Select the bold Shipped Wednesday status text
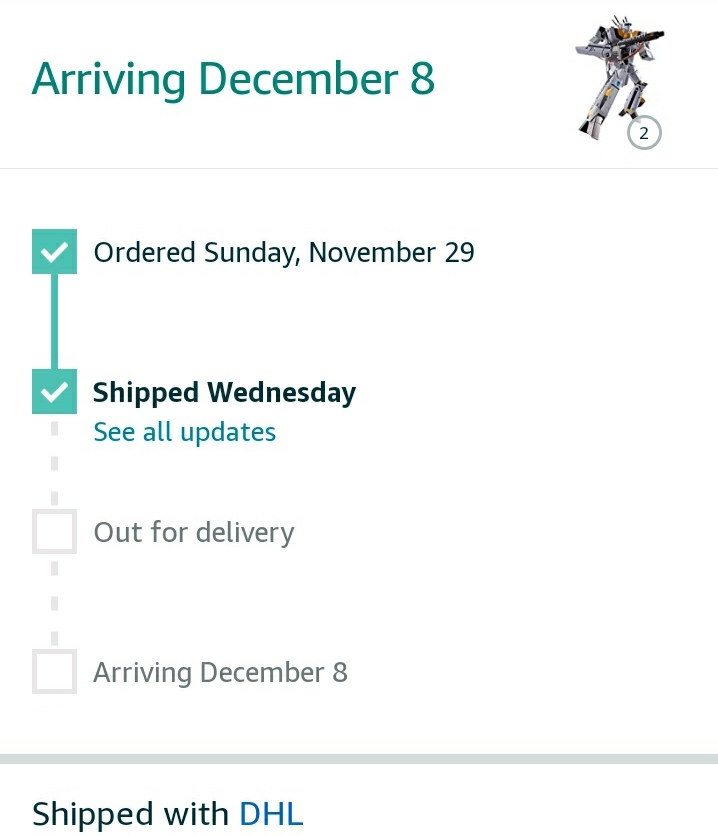 224,392
